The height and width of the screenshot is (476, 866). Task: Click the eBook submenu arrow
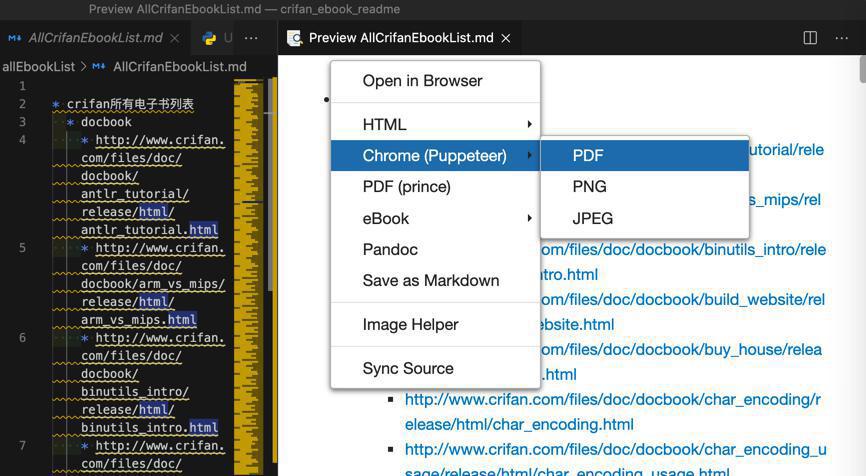pyautogui.click(x=529, y=218)
